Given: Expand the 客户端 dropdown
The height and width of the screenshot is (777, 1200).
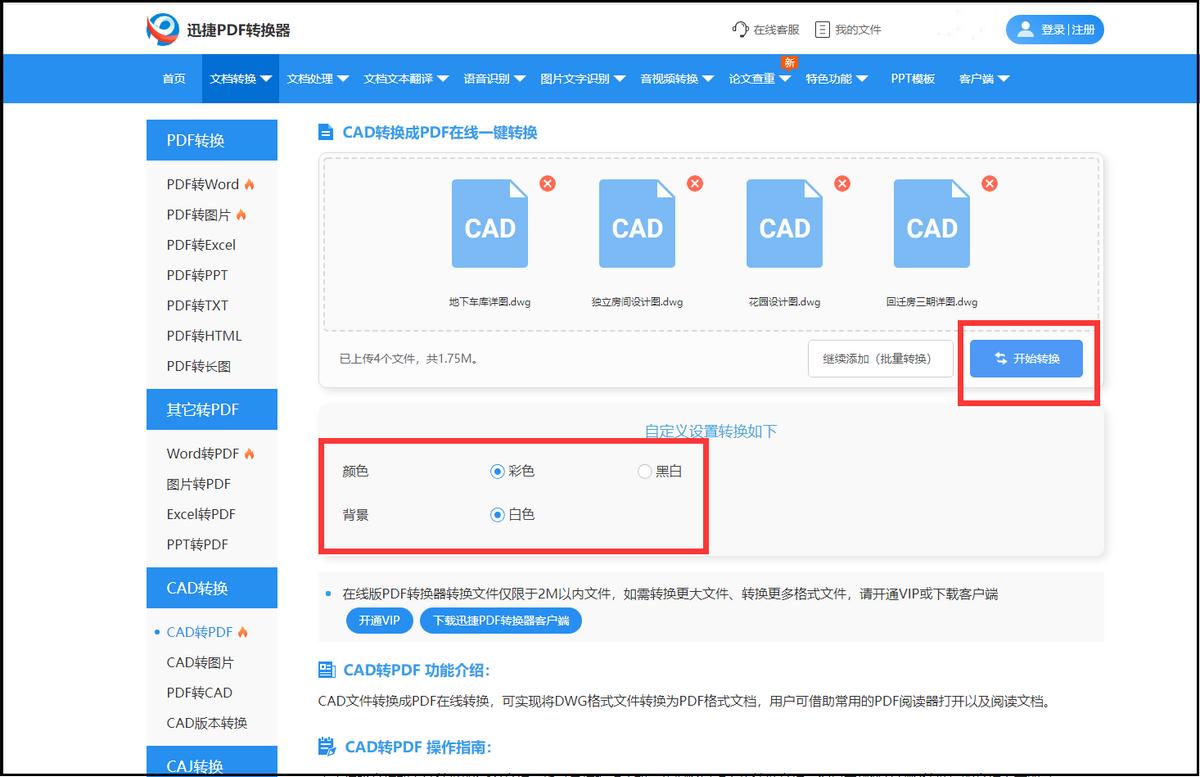Looking at the screenshot, I should 982,78.
